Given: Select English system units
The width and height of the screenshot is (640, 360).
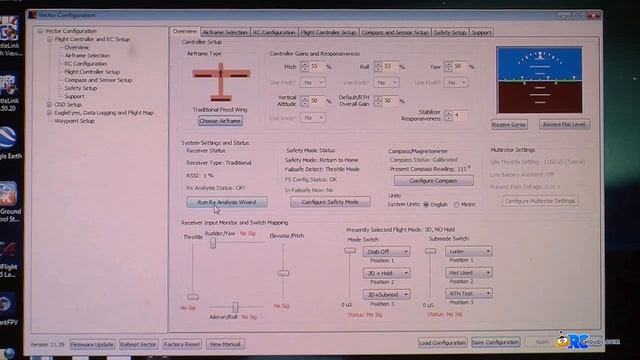Looking at the screenshot, I should tap(426, 204).
